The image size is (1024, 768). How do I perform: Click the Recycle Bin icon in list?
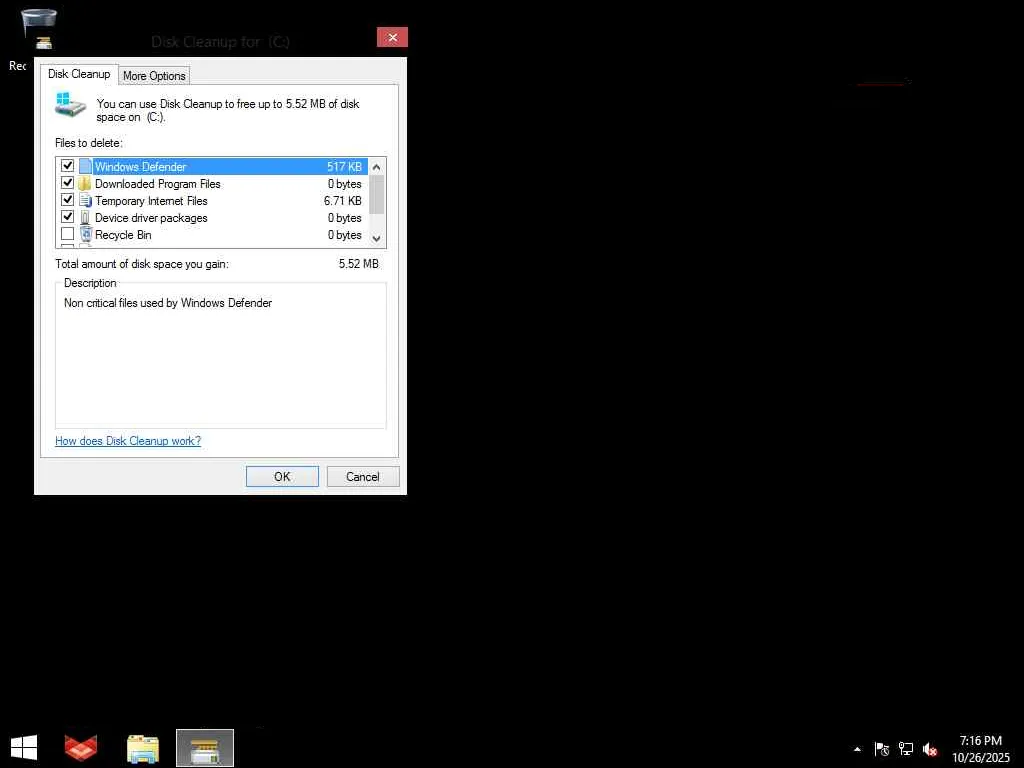[86, 234]
